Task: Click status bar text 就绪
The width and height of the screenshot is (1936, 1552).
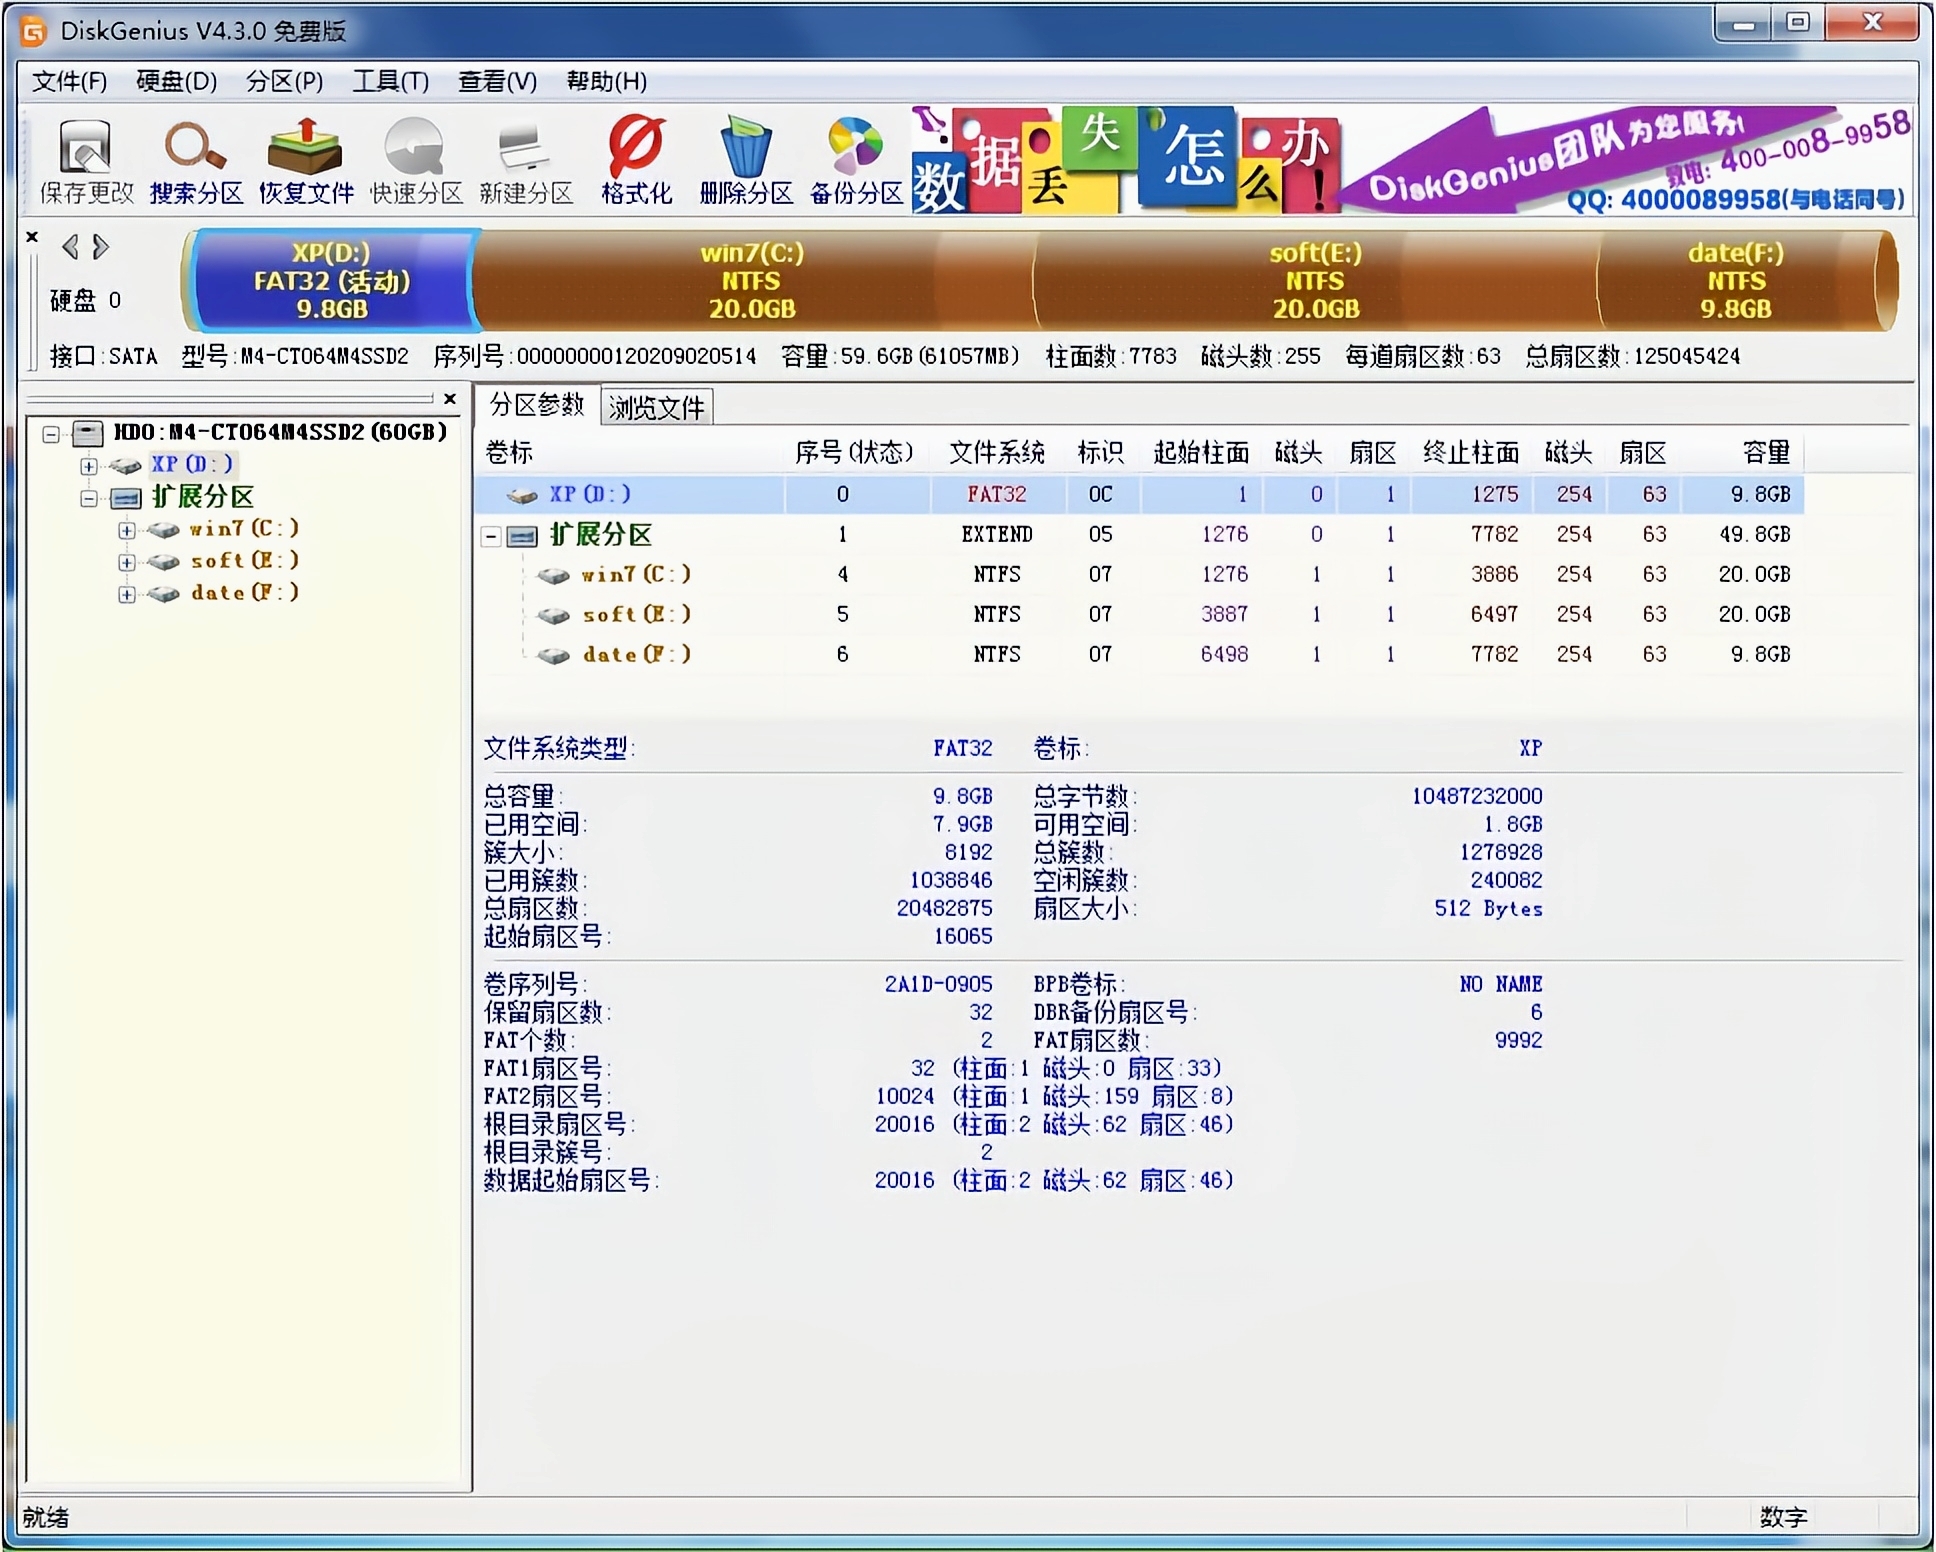Action: tap(45, 1518)
